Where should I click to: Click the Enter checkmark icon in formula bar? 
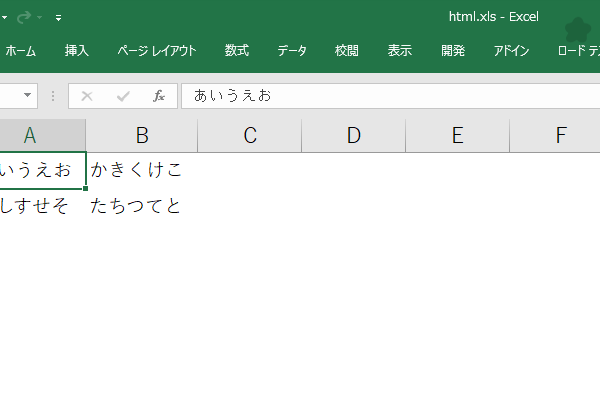(x=123, y=96)
